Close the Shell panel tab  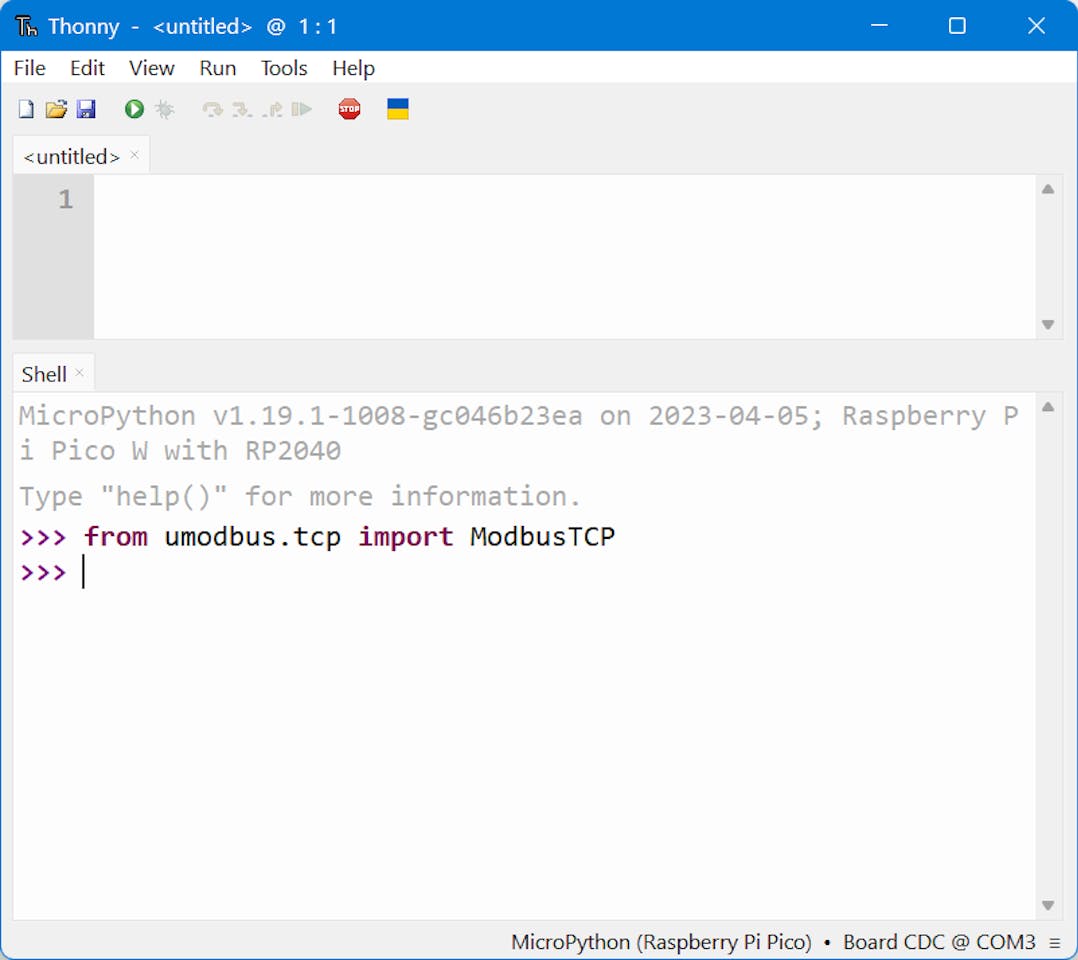[x=80, y=373]
